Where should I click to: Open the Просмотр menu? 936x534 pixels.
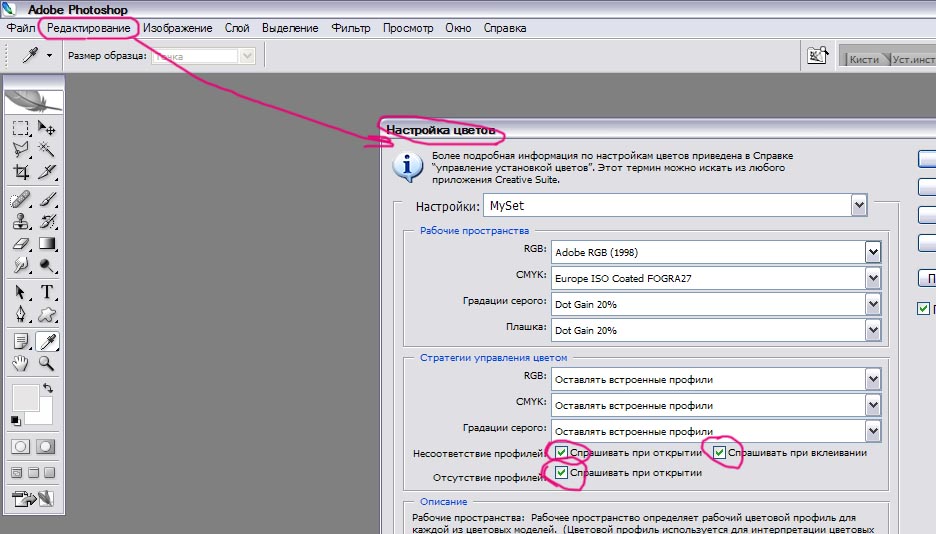[408, 28]
